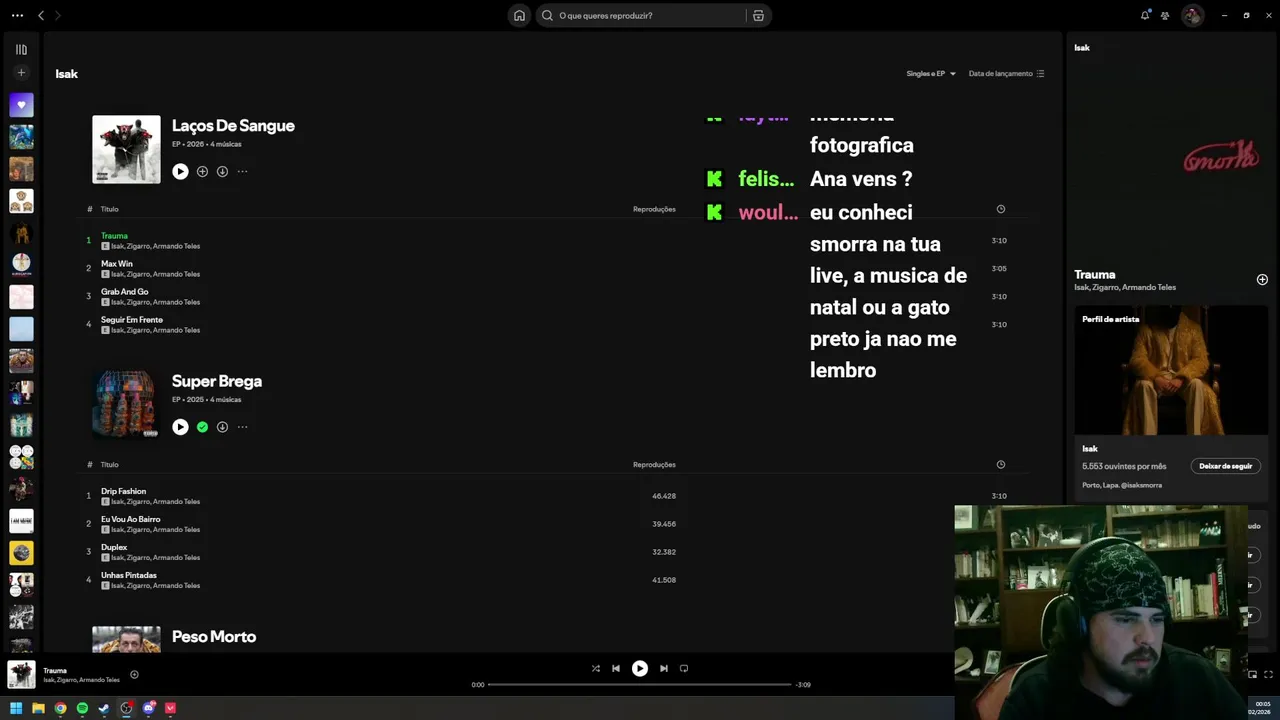Navigate back with the left arrow
The image size is (1280, 720).
point(41,15)
